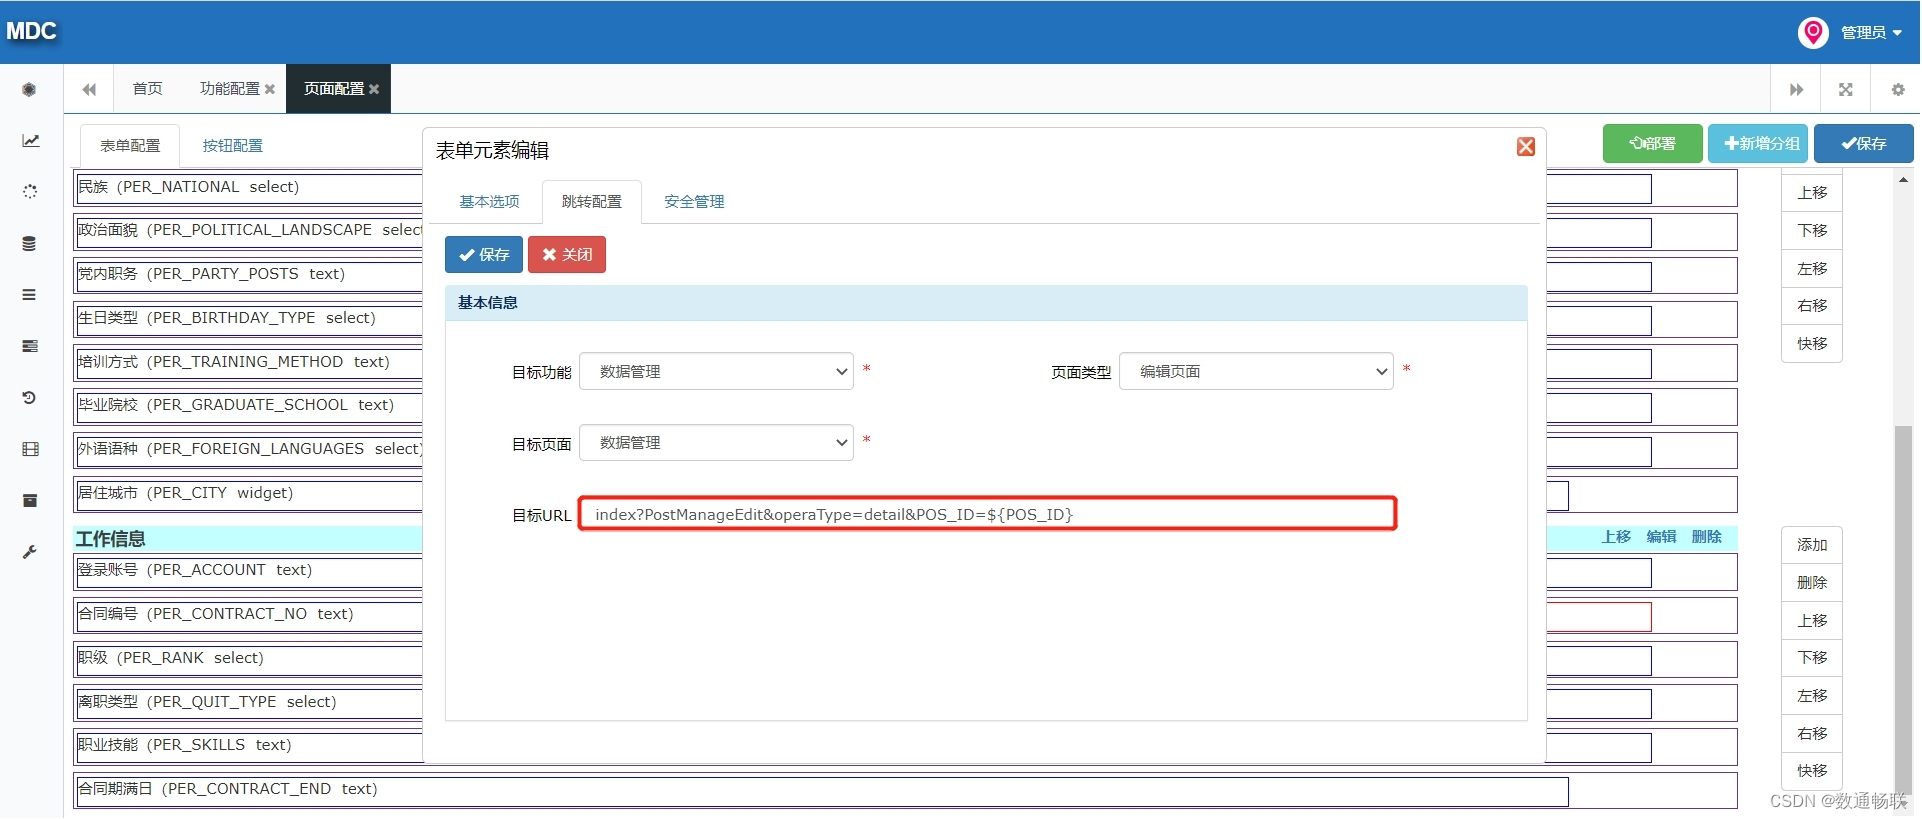This screenshot has height=819, width=1922.
Task: Click 编辑 link in 工作信息 group header
Action: (1661, 537)
